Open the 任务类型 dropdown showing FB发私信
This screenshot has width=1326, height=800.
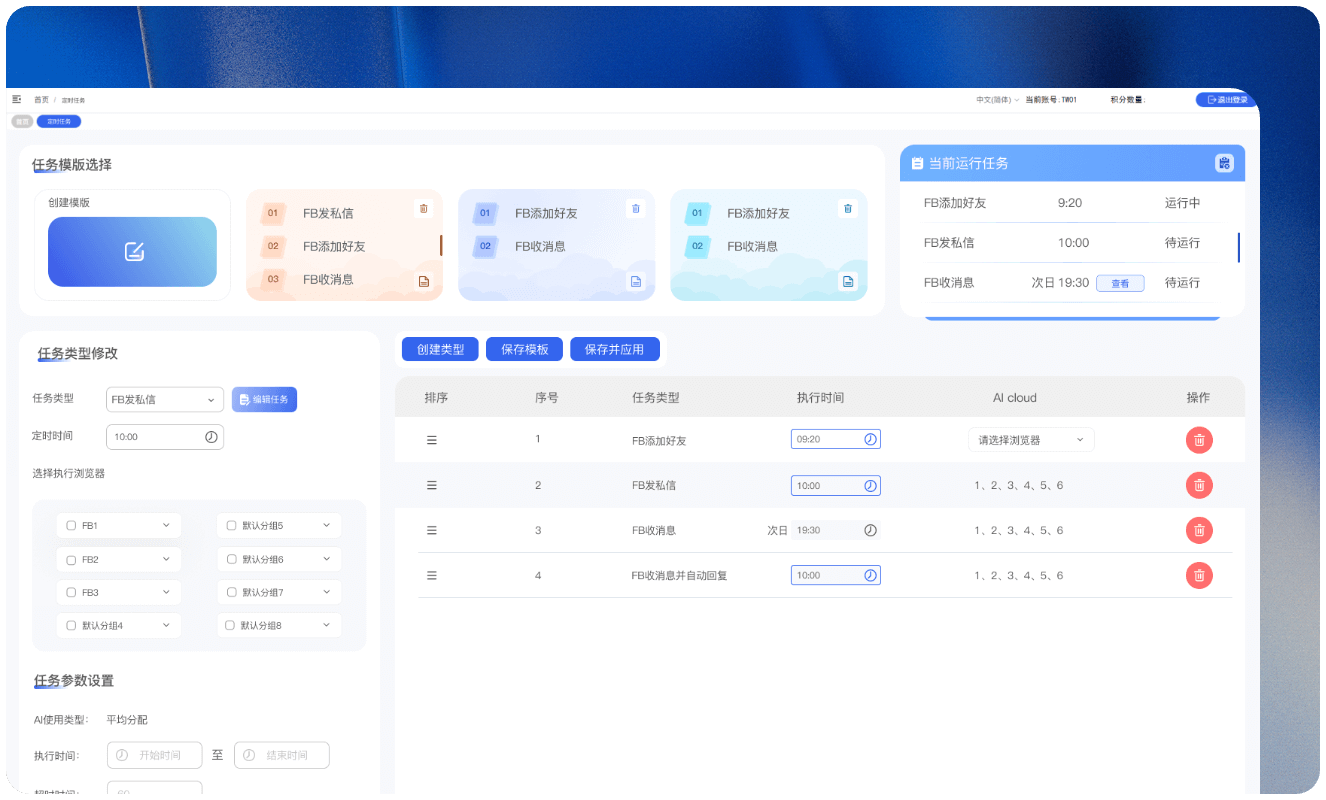[165, 400]
